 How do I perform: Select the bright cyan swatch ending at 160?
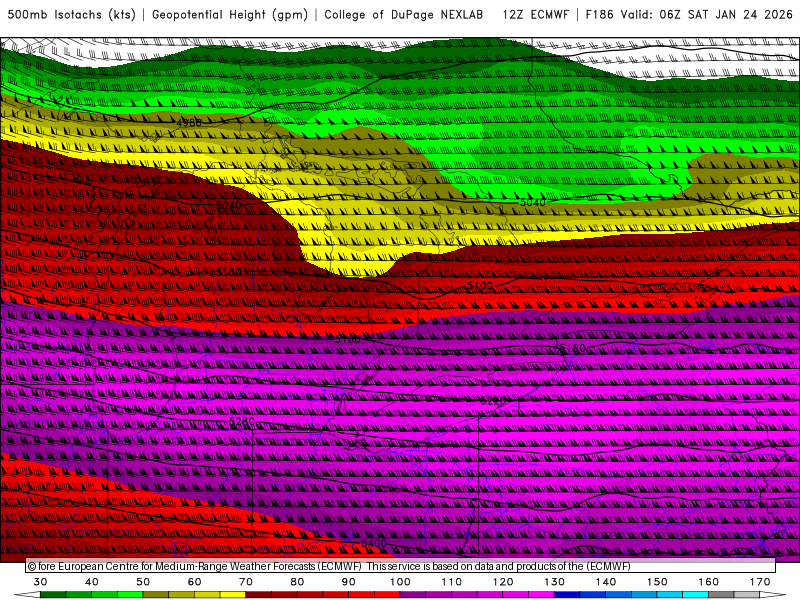[x=695, y=595]
